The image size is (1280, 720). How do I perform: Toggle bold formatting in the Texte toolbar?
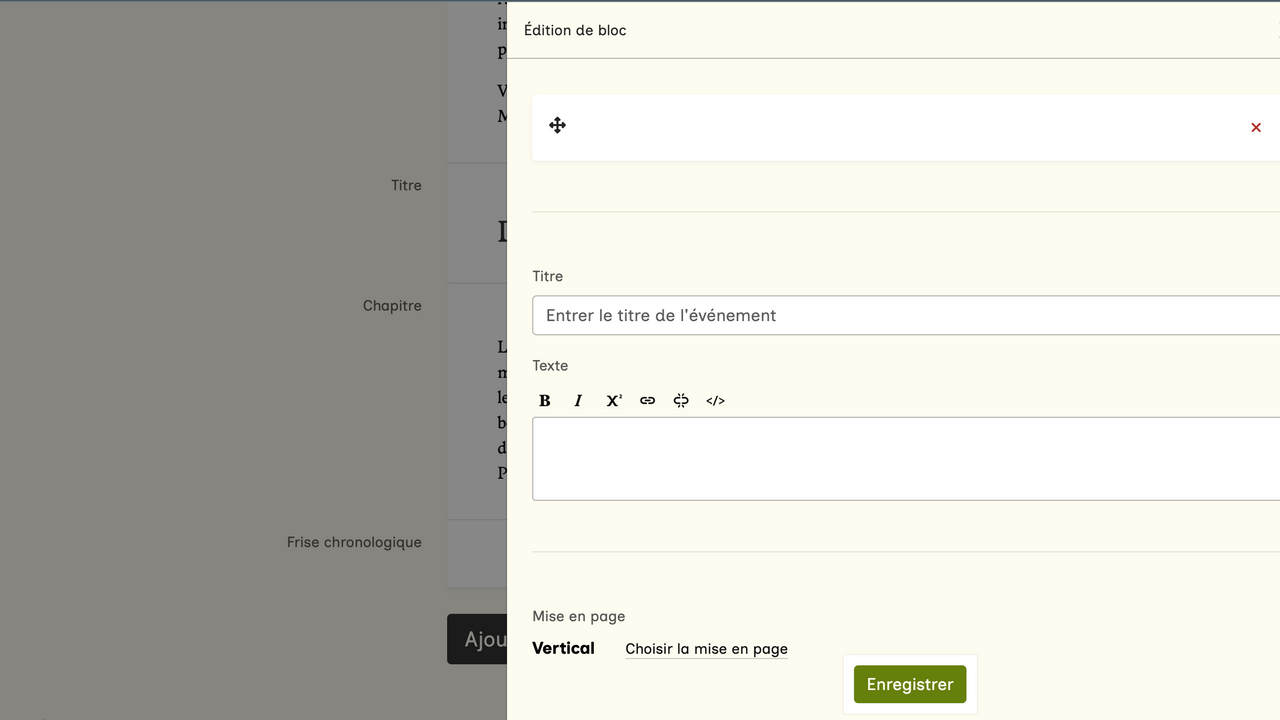545,401
